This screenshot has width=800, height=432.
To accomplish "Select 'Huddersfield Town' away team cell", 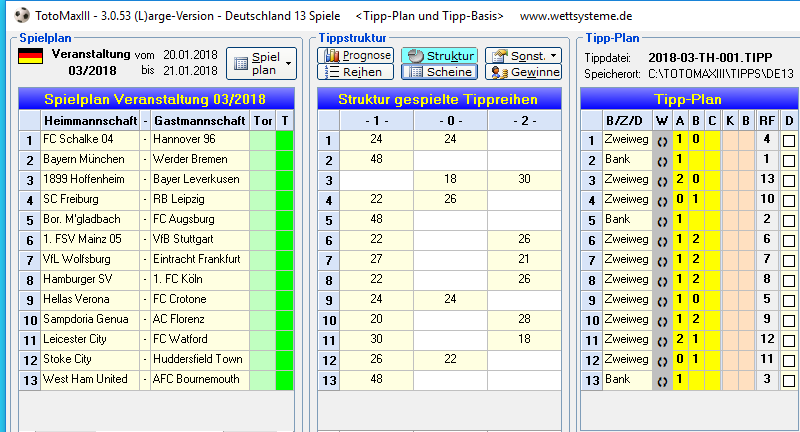I will (x=199, y=360).
